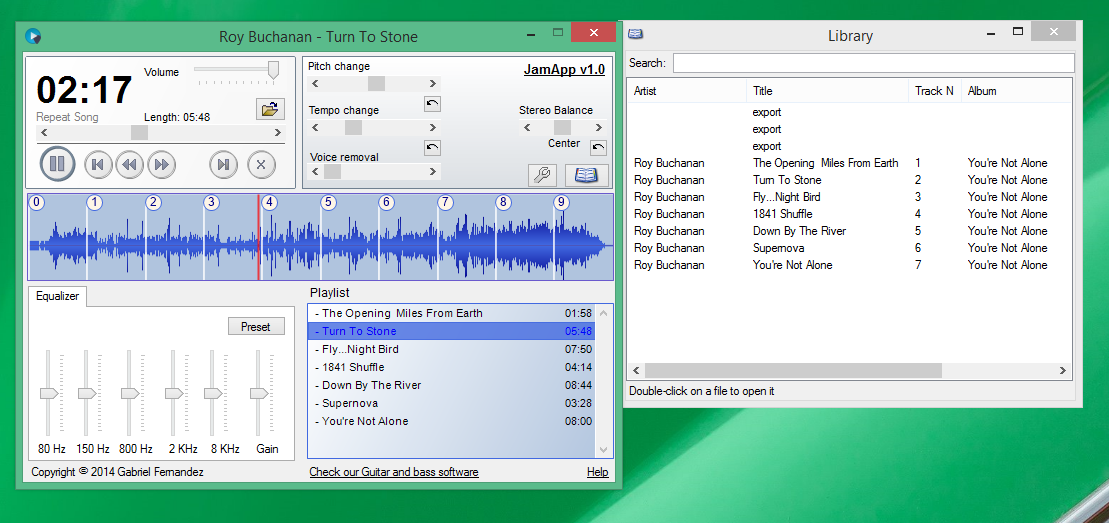Image resolution: width=1109 pixels, height=523 pixels.
Task: Toggle the Repeat Song option
Action: coord(67,118)
